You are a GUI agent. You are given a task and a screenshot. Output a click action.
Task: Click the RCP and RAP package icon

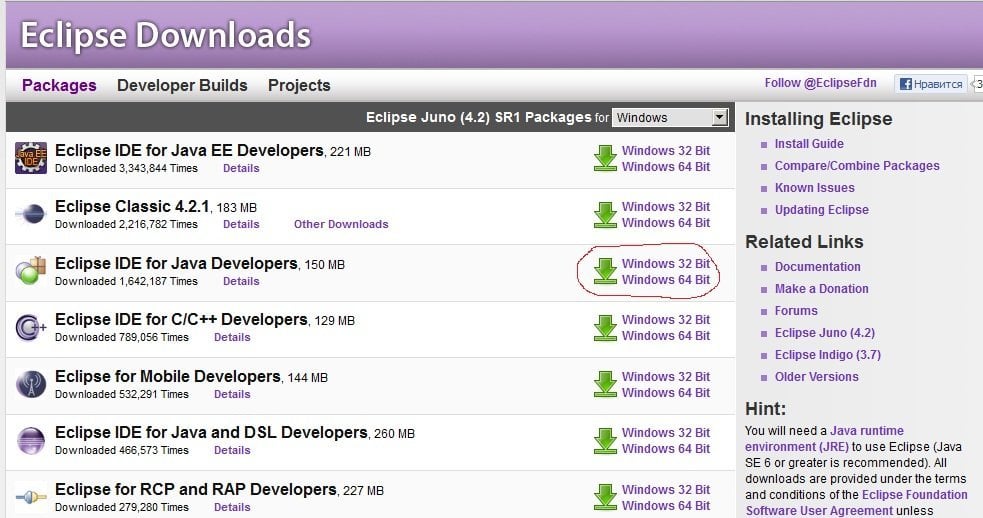[x=31, y=497]
